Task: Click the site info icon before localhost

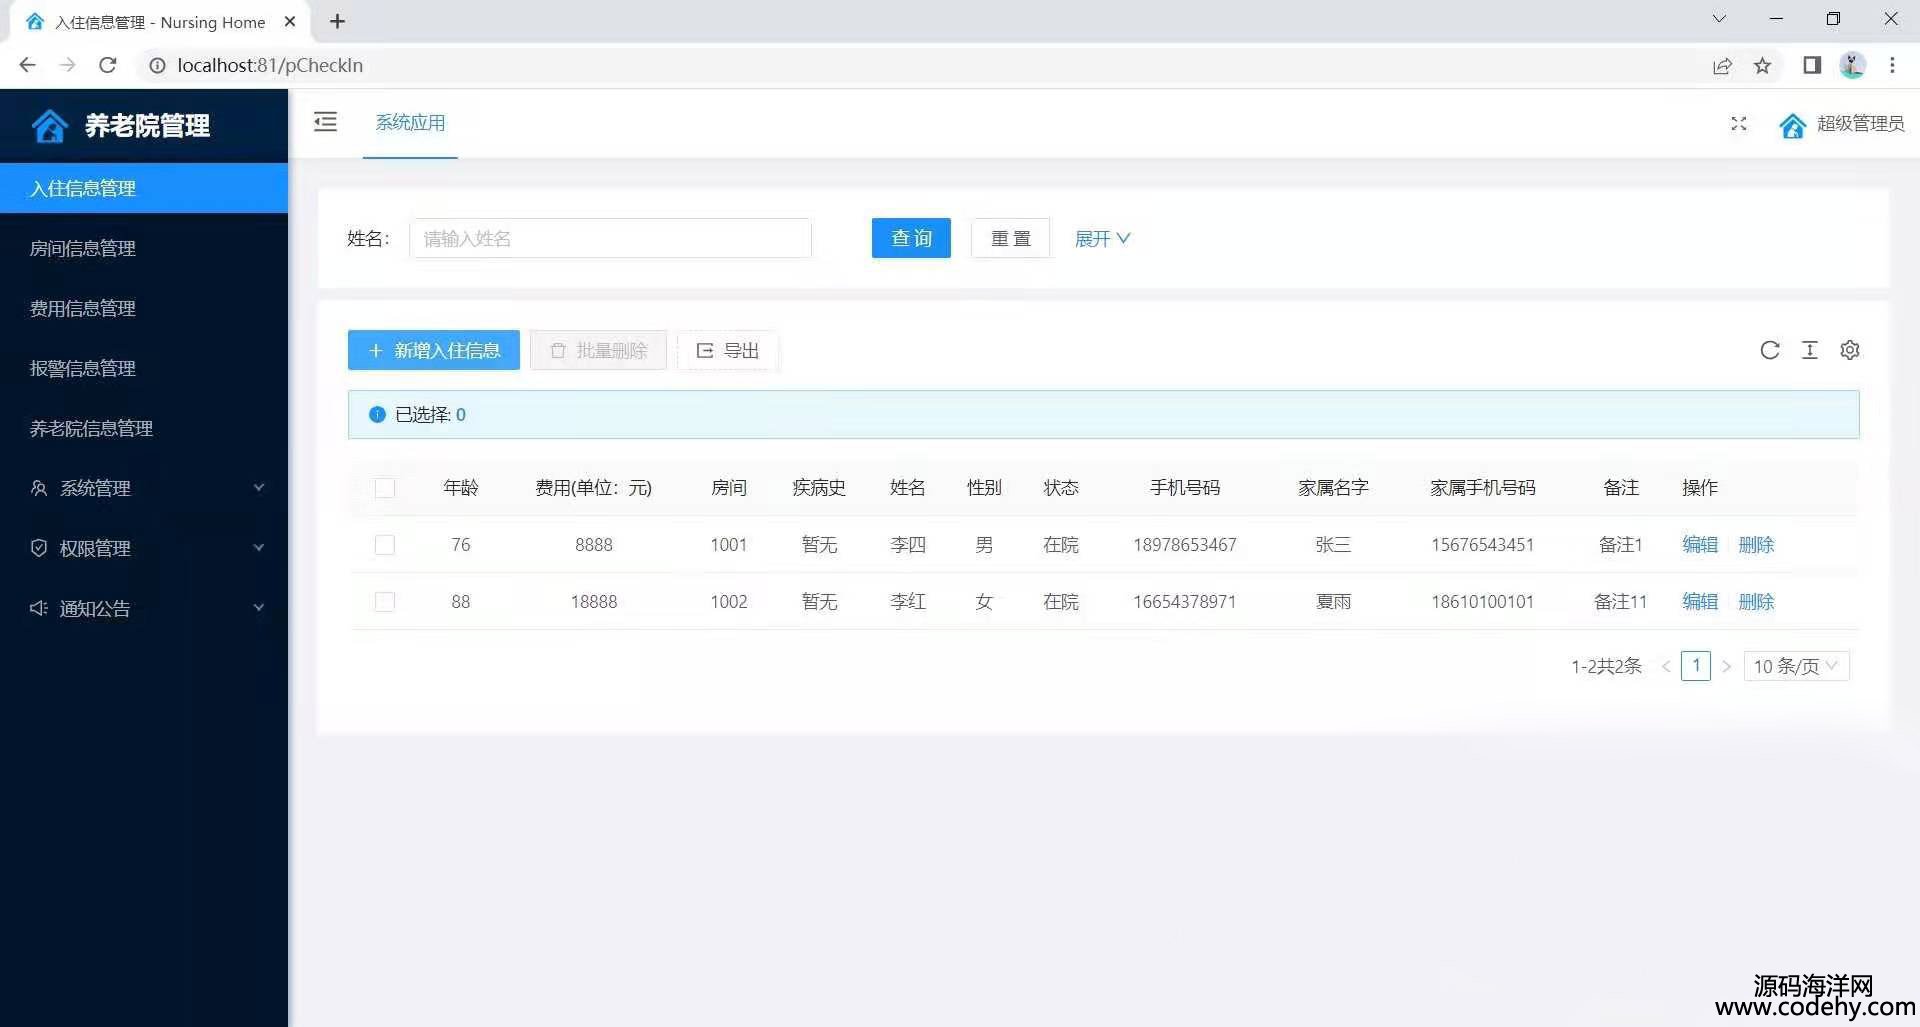Action: tap(157, 65)
